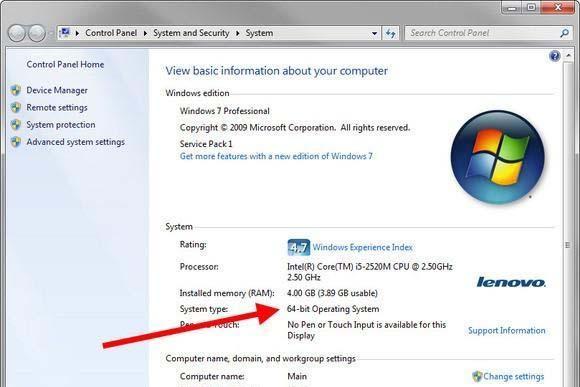Viewport: 580px width, 387px height.
Task: Minimize the System window
Action: 512,7
